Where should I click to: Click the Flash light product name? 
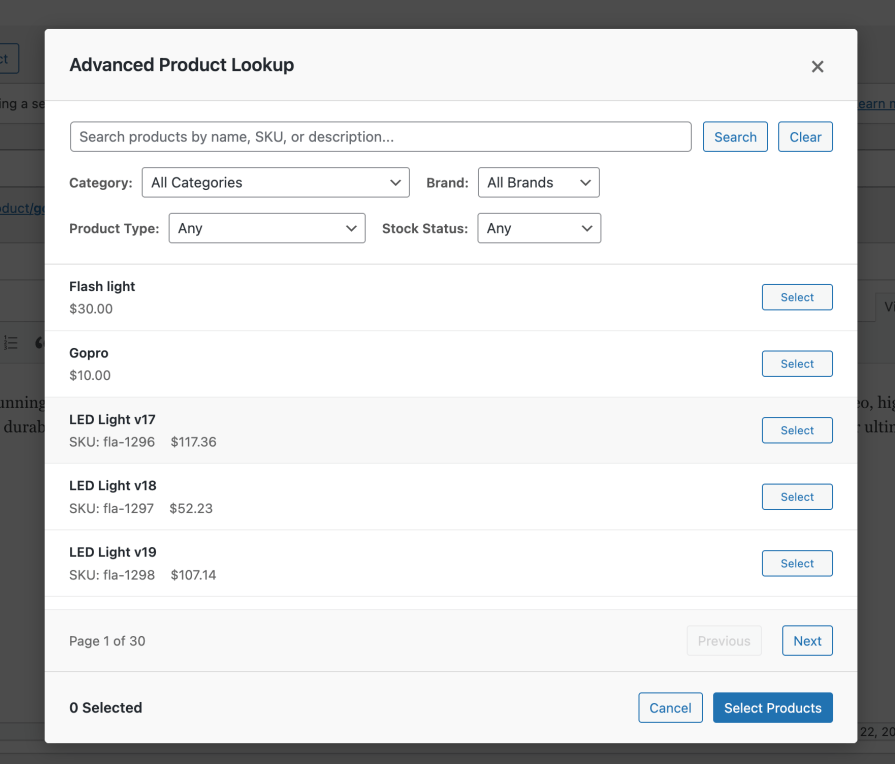click(102, 287)
